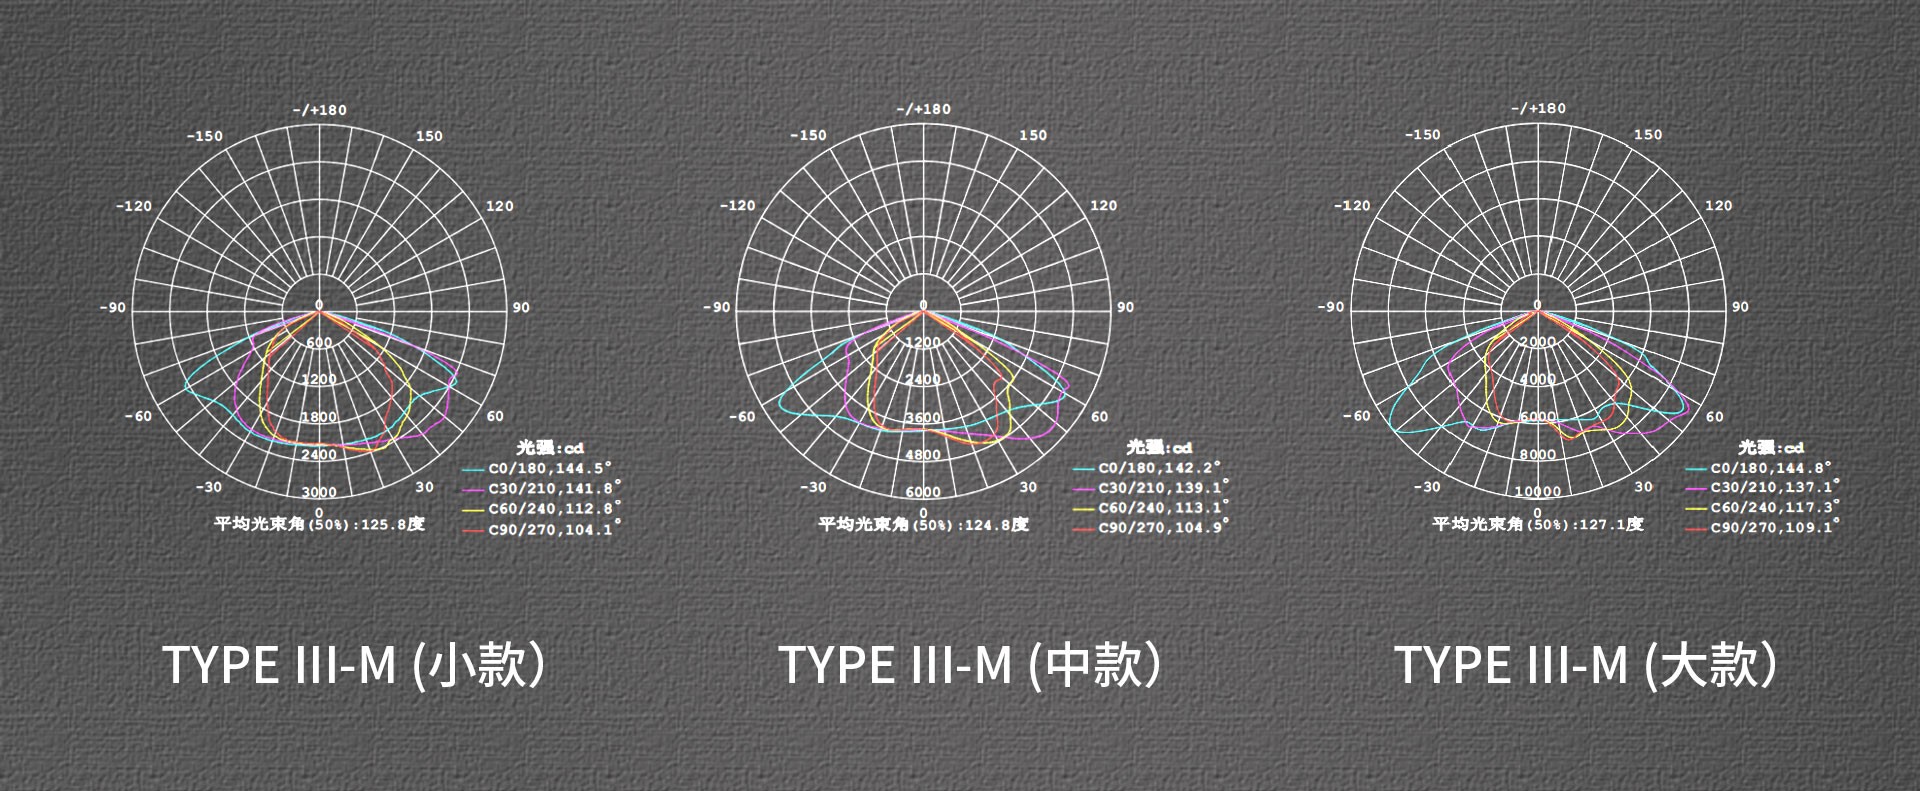Screen dimensions: 1920x791
Task: Click the magenta C30/210,139.1° legend line
Action: (1084, 488)
